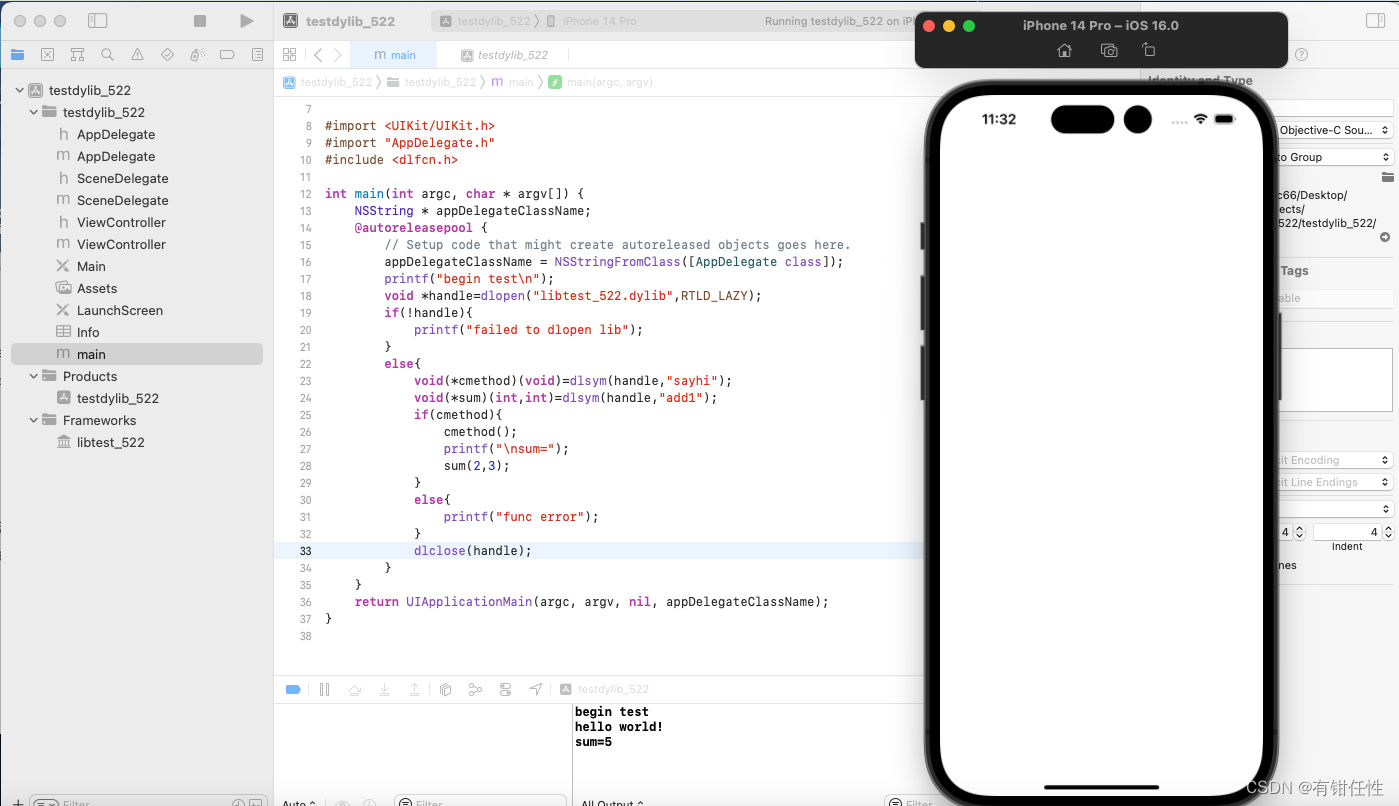Hide the debug area with the toggle icon
Viewport: 1399px width, 806px height.
(x=292, y=689)
